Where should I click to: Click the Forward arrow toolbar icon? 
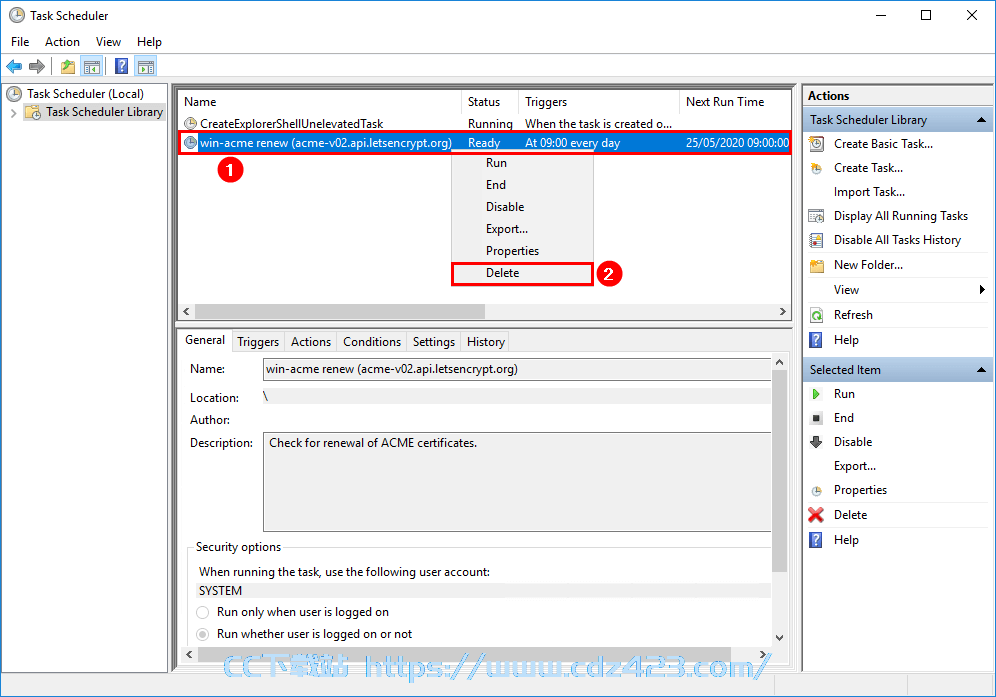[37, 66]
